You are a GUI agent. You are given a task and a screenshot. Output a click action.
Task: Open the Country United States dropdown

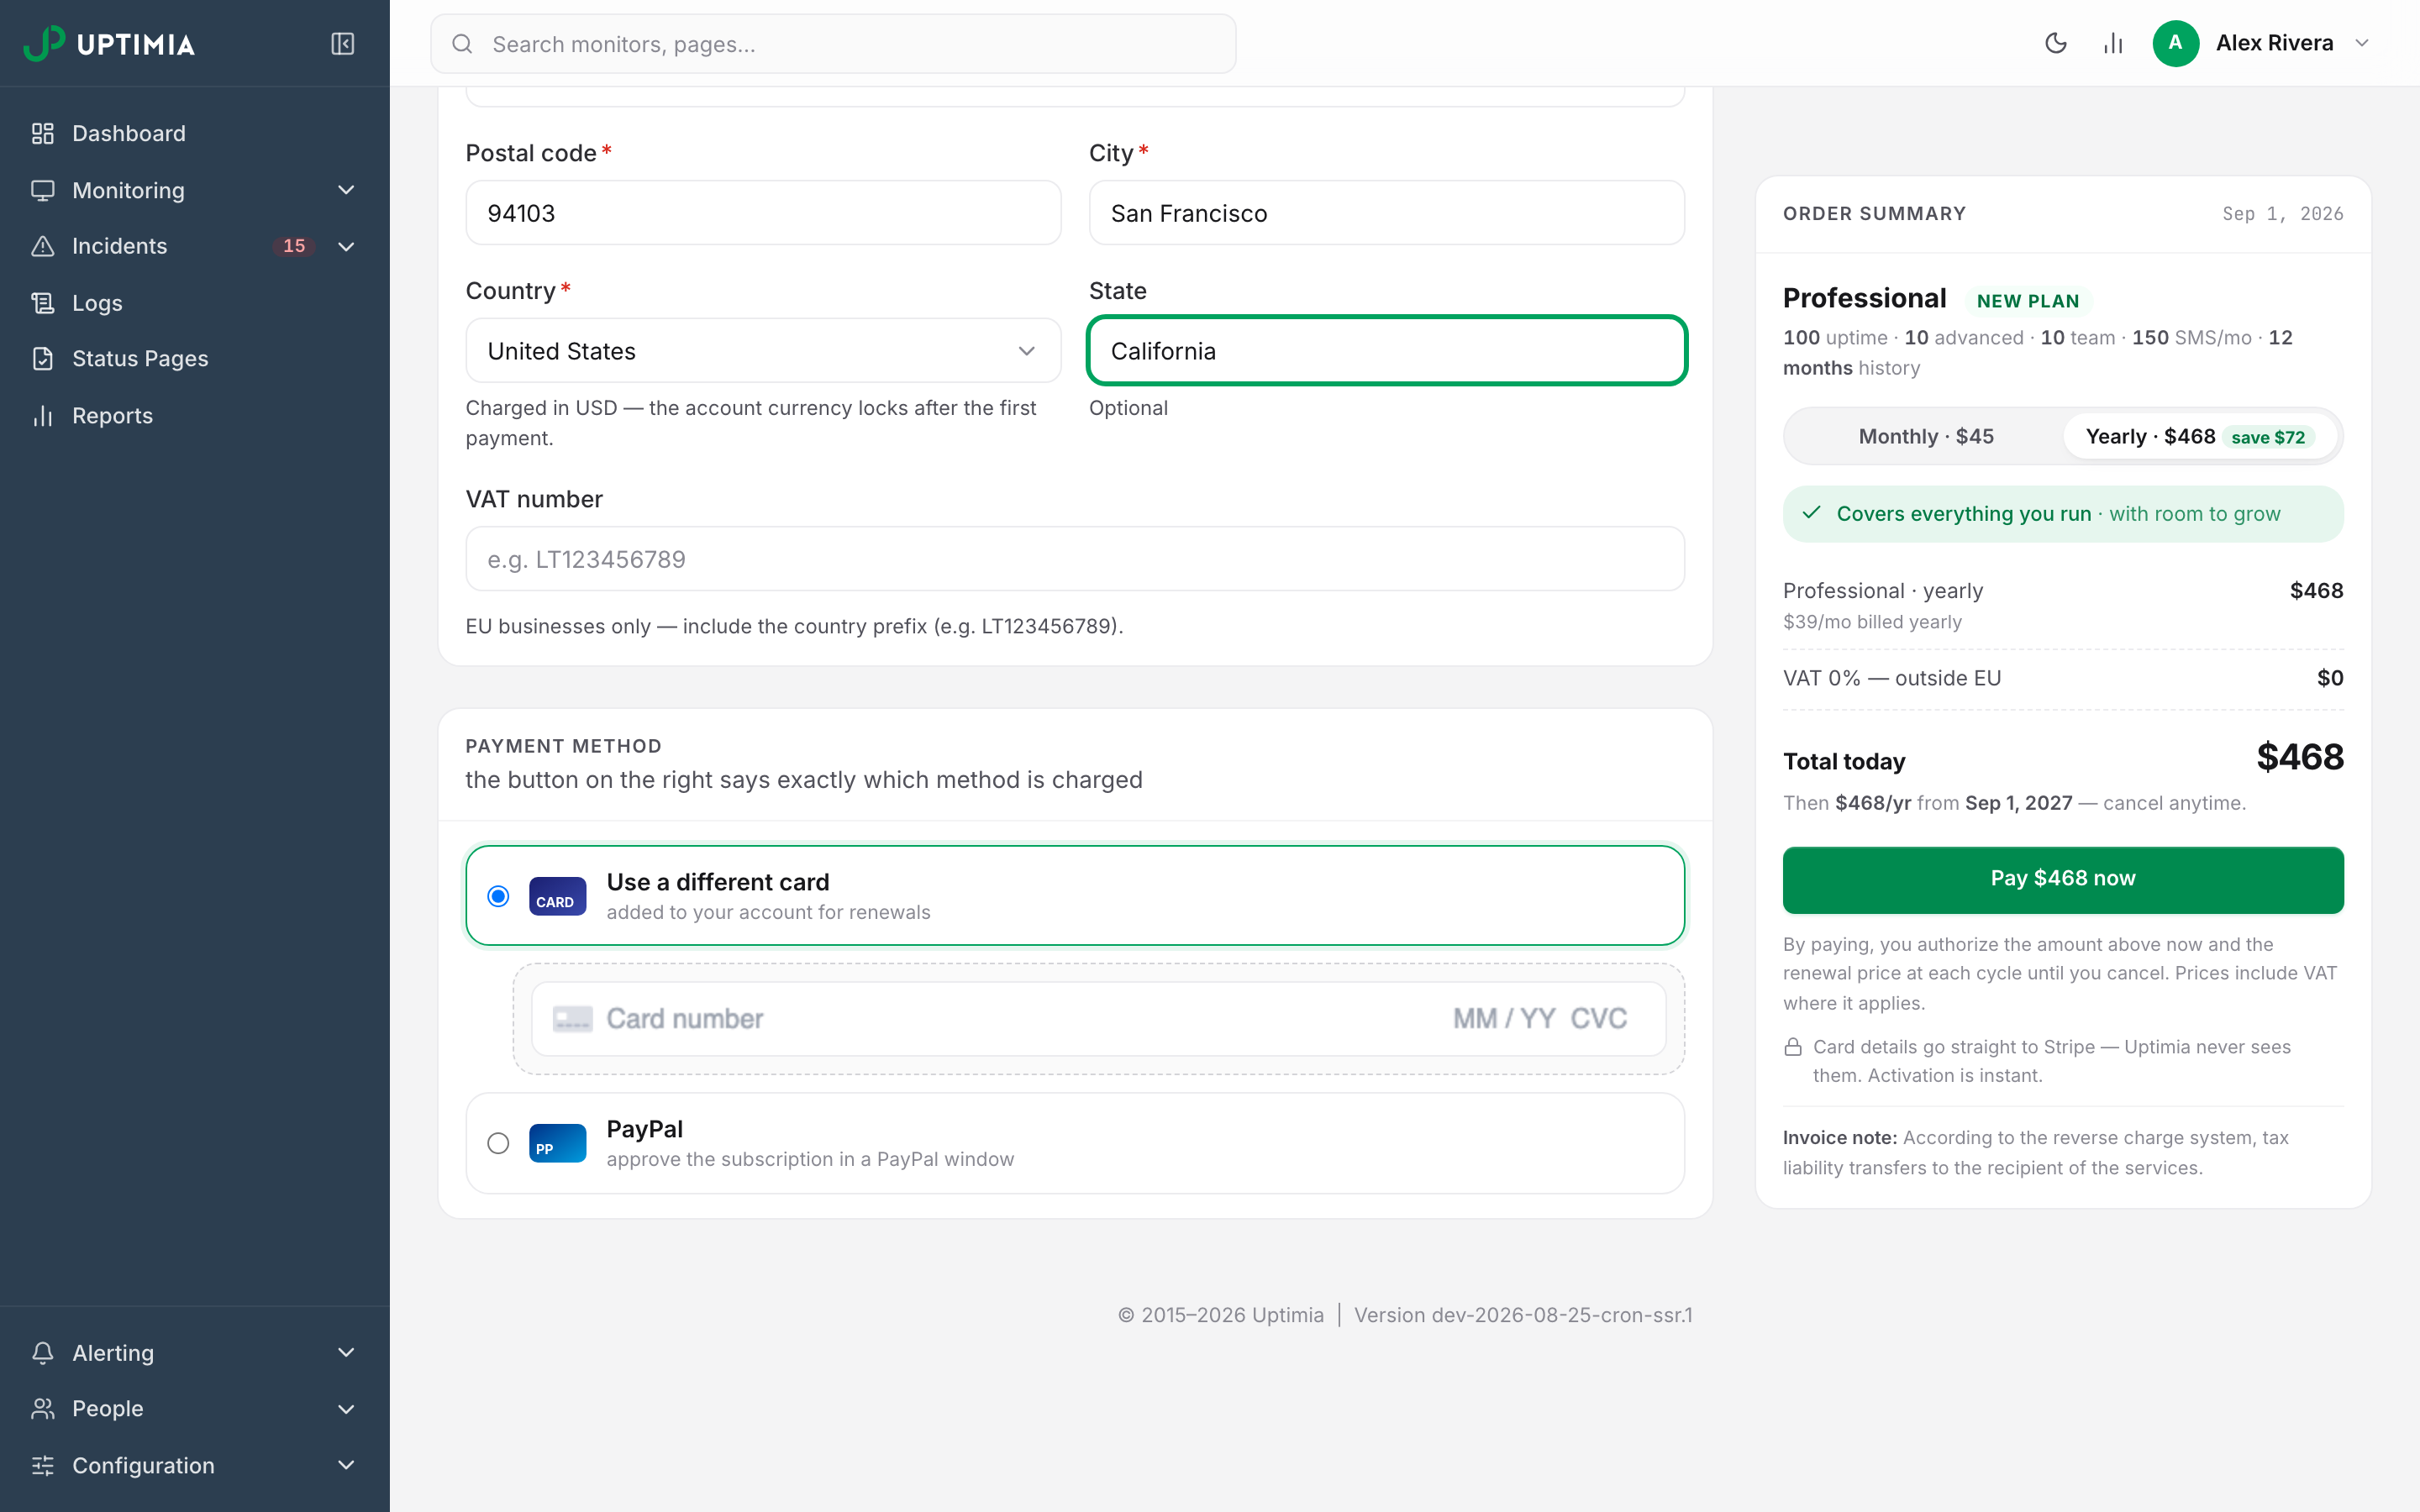click(x=763, y=351)
